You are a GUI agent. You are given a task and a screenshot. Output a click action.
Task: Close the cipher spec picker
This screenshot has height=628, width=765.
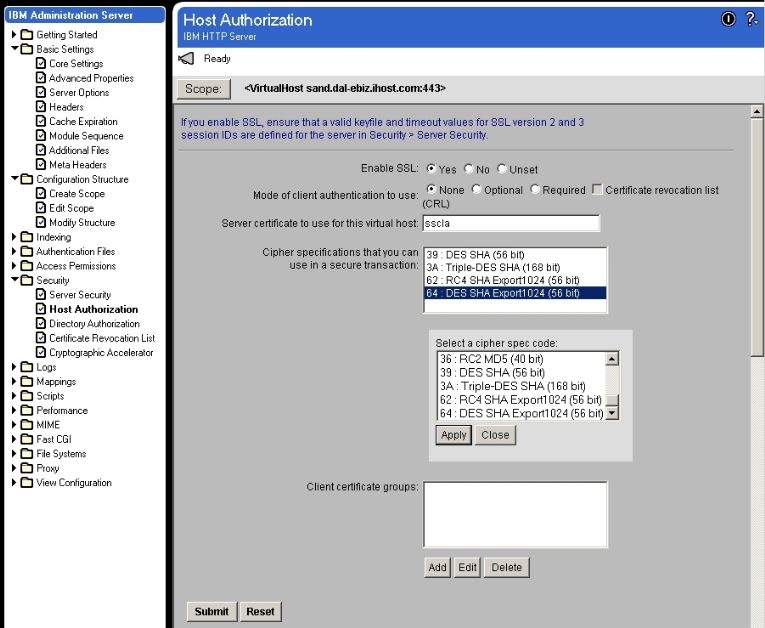coord(495,435)
